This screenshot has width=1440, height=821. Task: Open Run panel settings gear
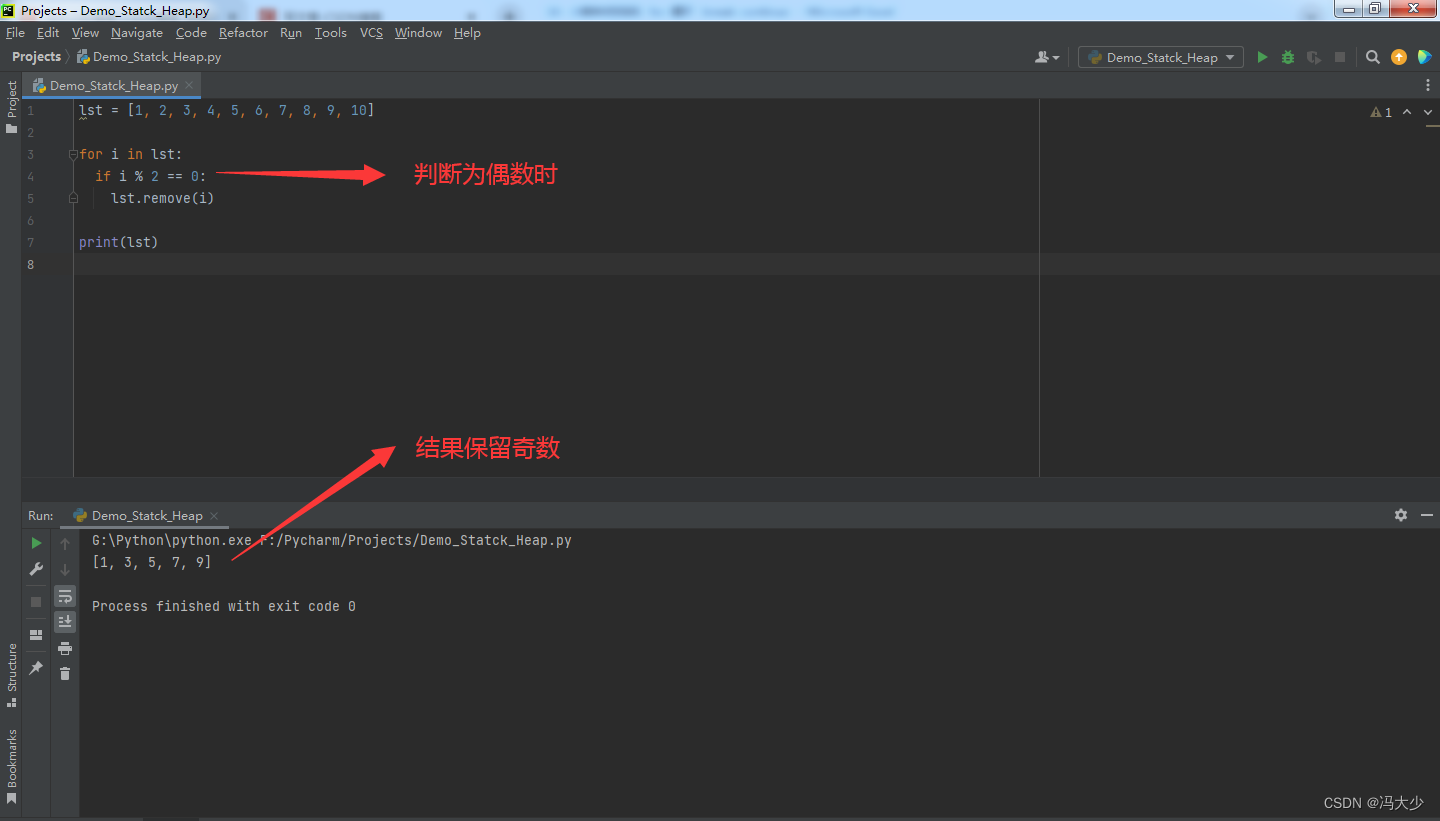(x=1401, y=515)
